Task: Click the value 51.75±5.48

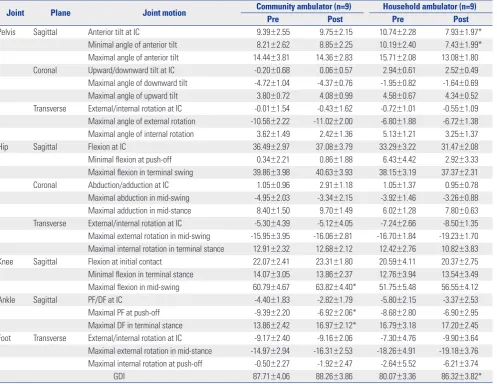Action: tap(397, 287)
